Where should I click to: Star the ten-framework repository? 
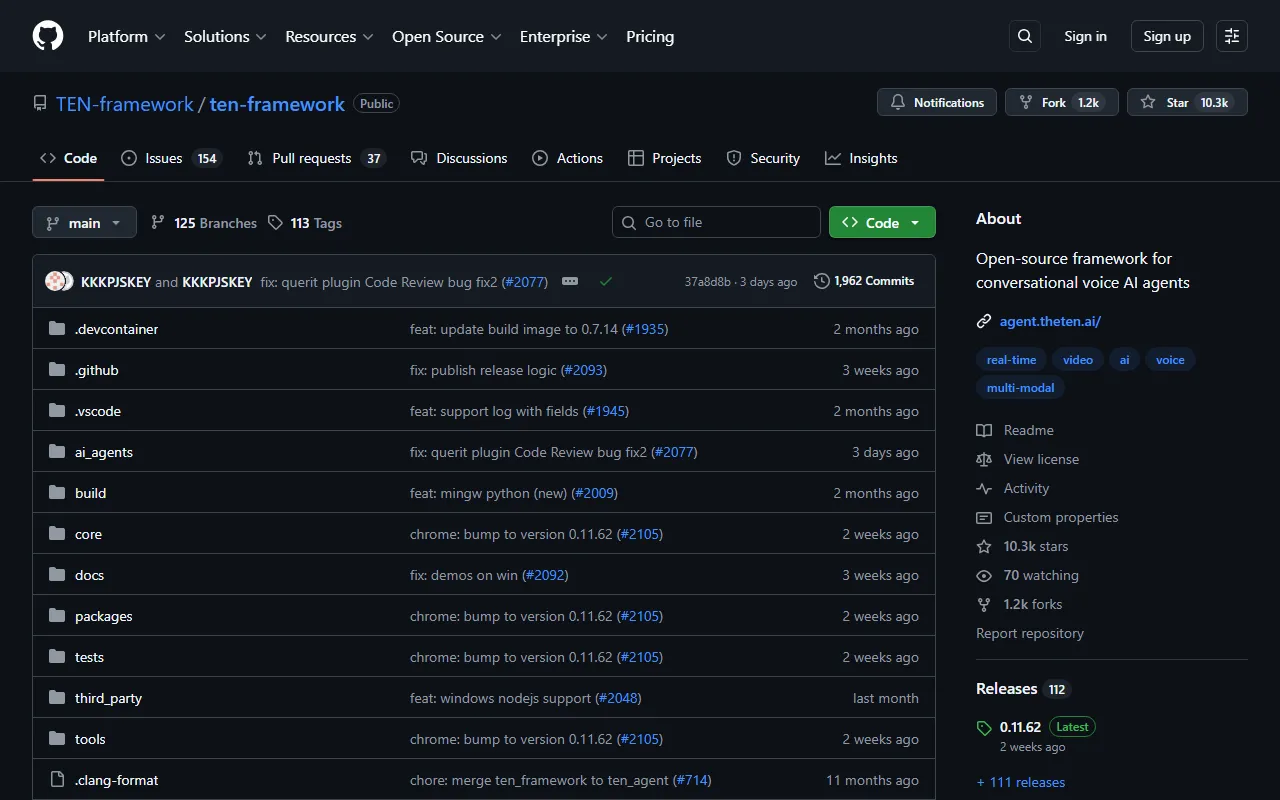[1186, 103]
